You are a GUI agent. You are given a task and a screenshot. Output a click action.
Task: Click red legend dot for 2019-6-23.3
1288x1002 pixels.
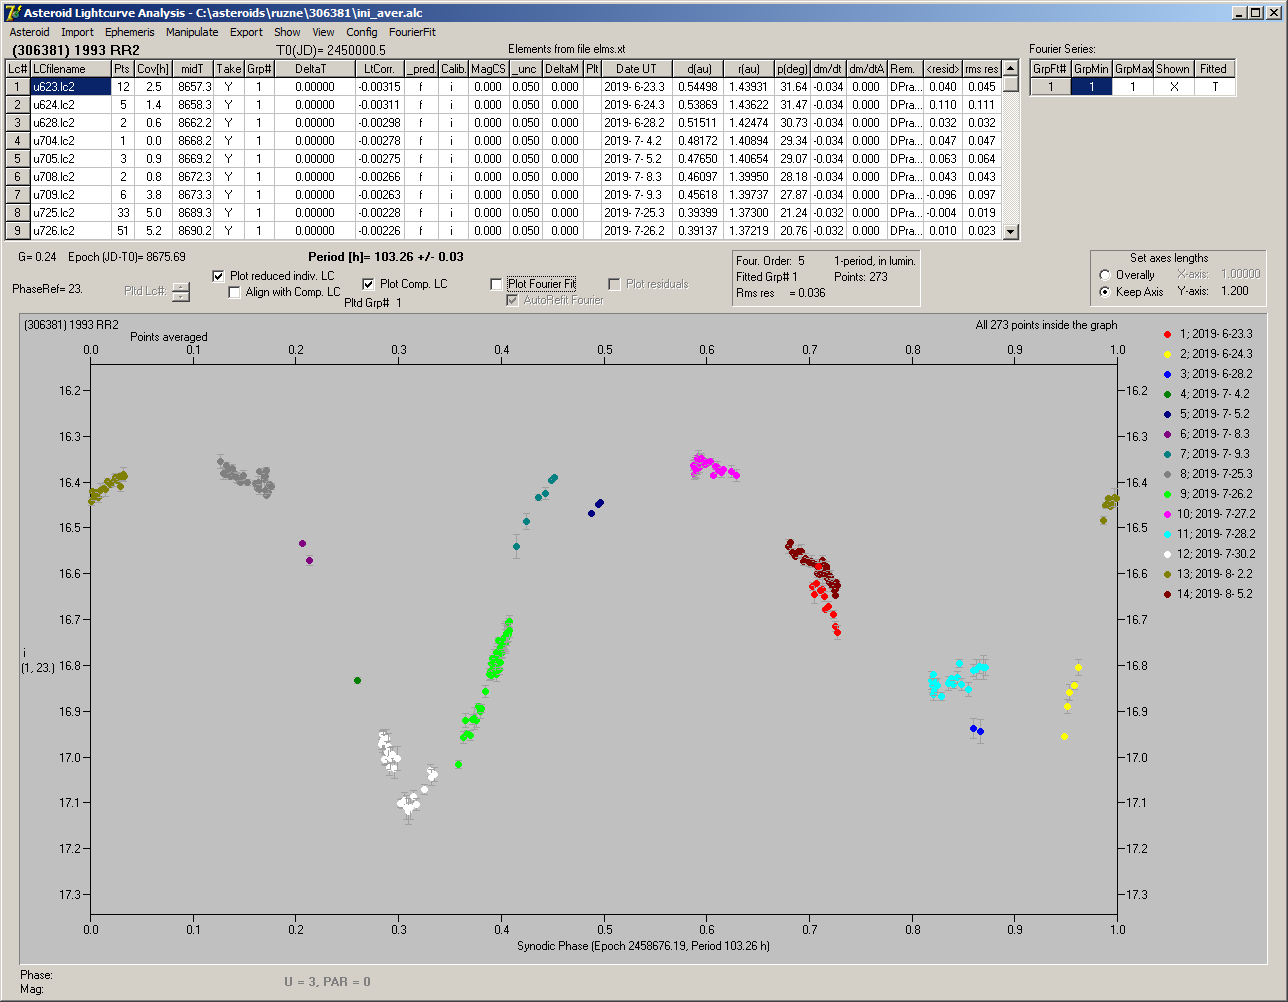tap(1166, 334)
